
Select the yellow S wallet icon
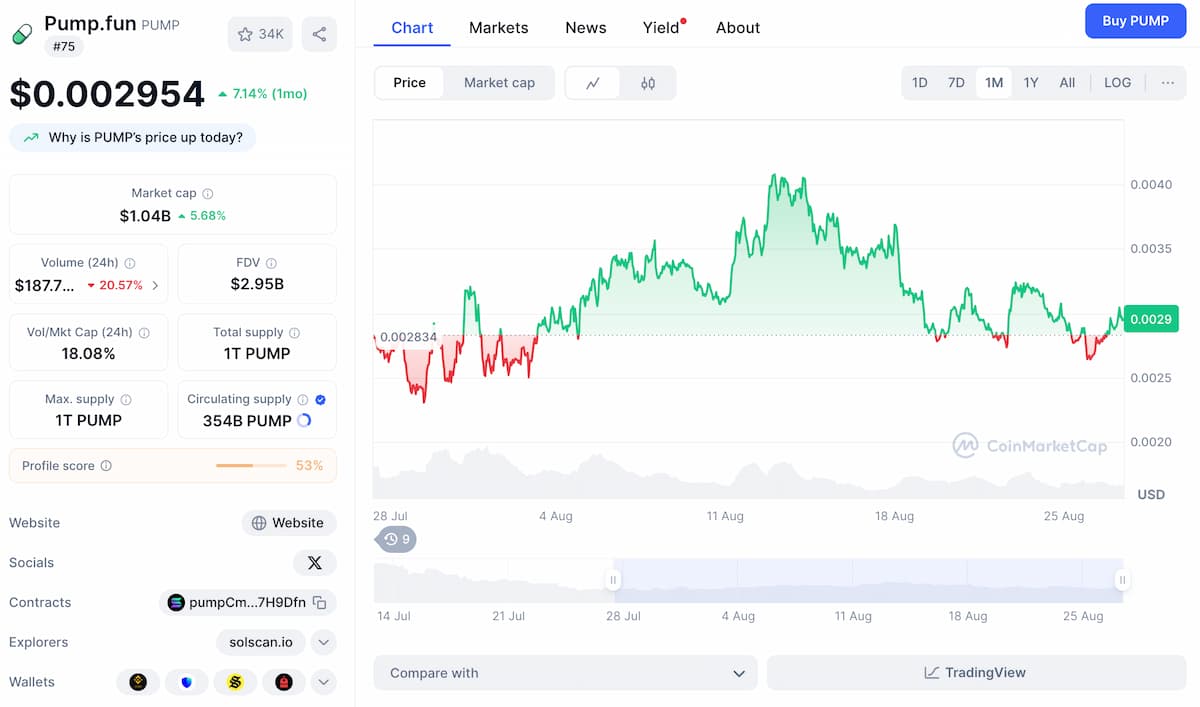[235, 682]
